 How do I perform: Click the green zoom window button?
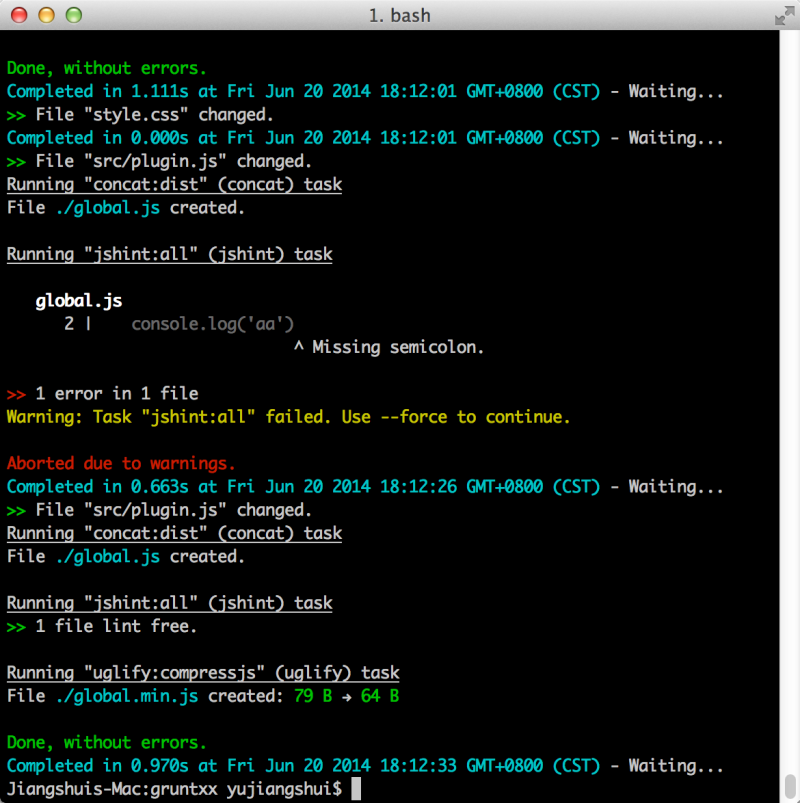[74, 15]
